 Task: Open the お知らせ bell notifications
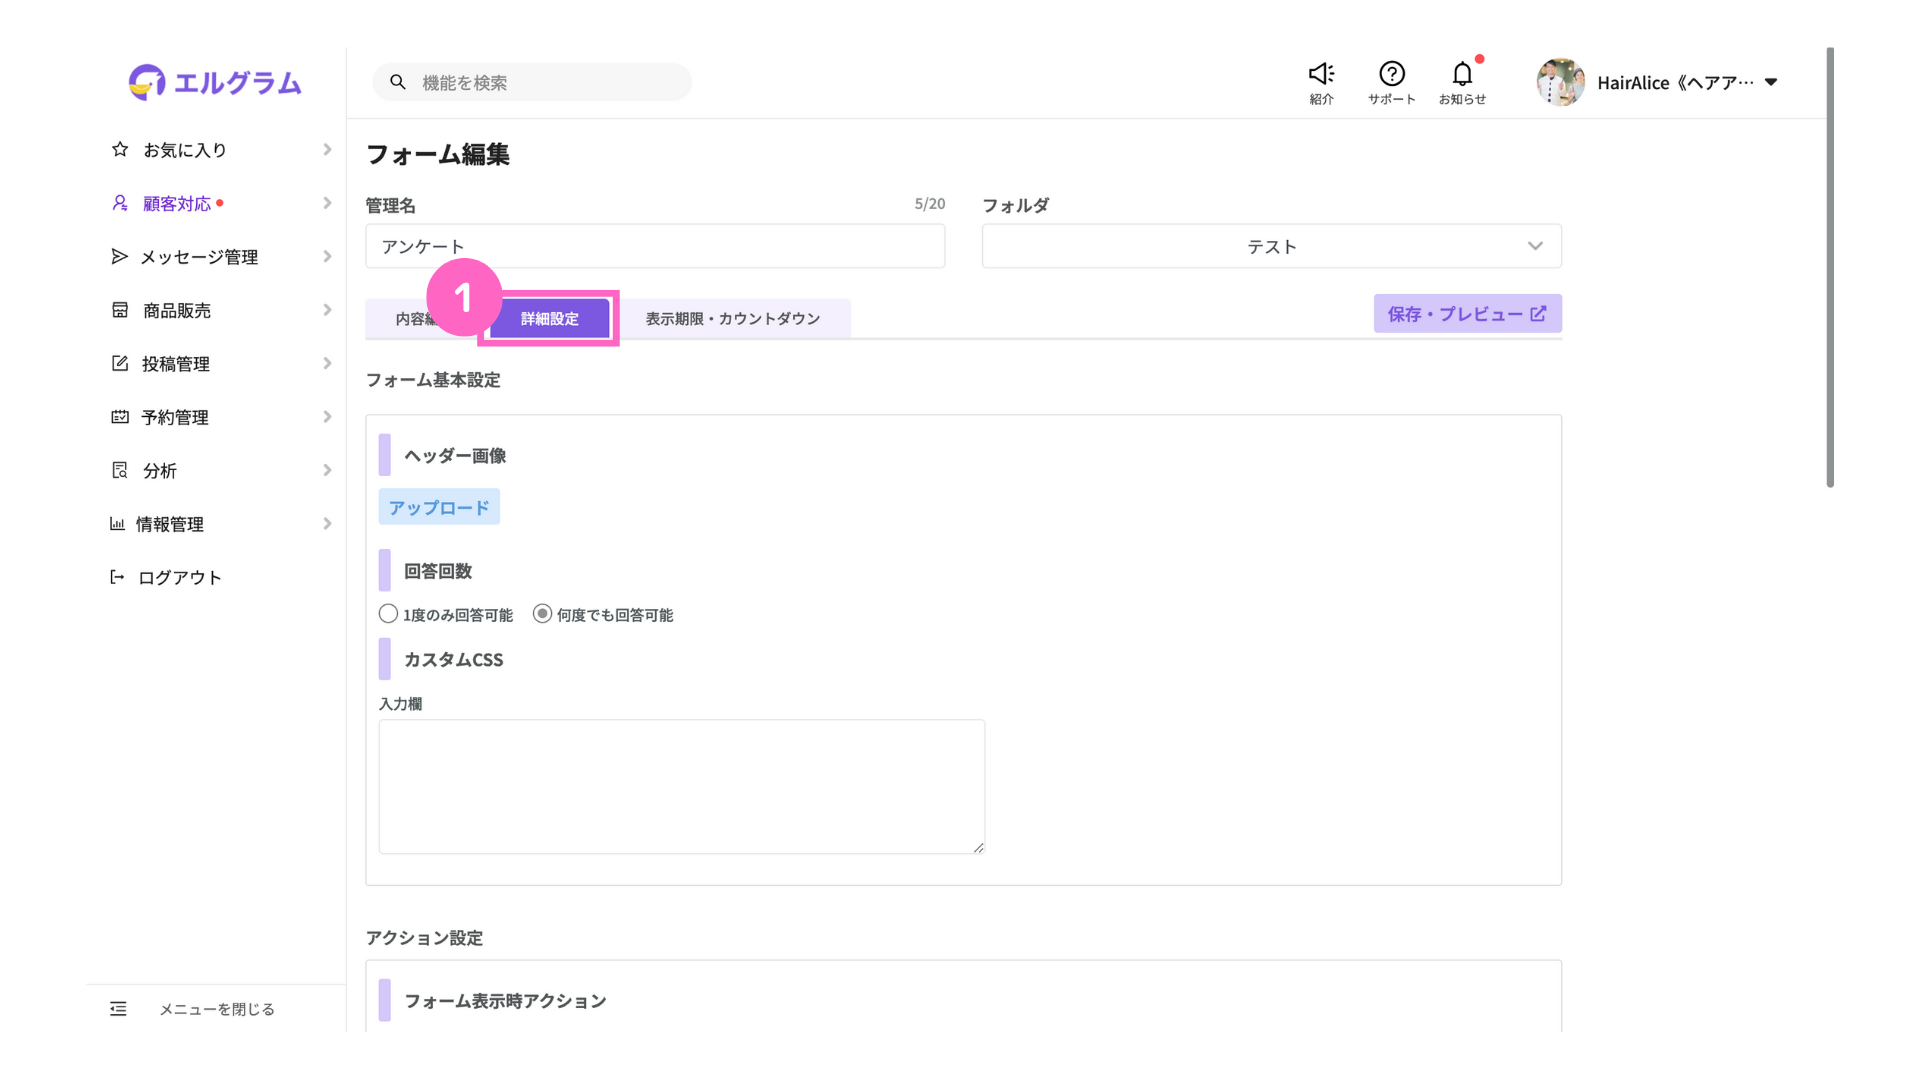pyautogui.click(x=1462, y=74)
